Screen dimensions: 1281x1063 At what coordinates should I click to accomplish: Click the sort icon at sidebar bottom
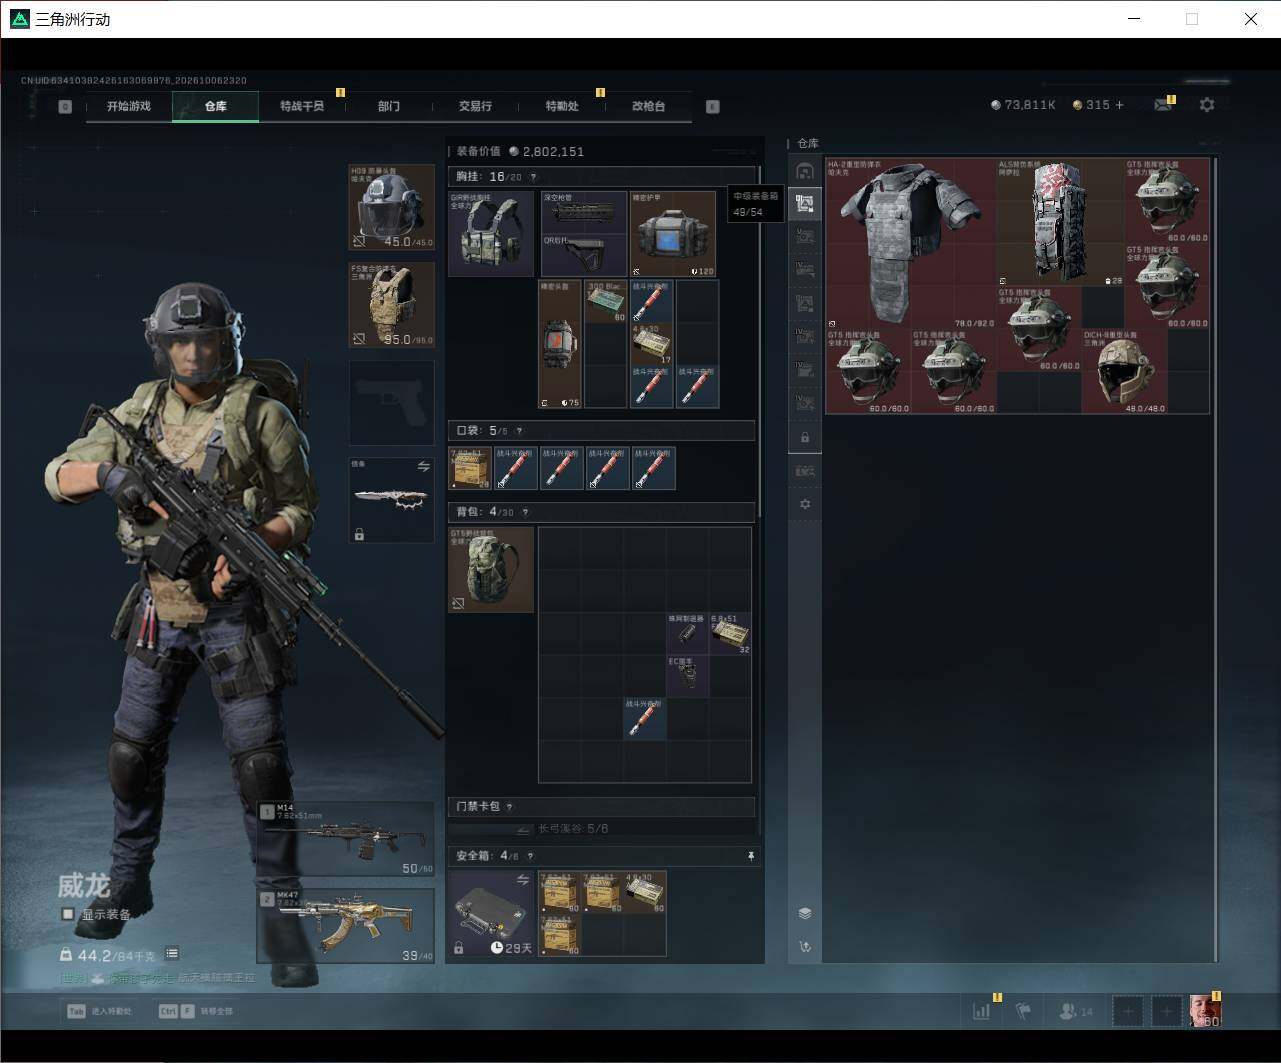[805, 947]
